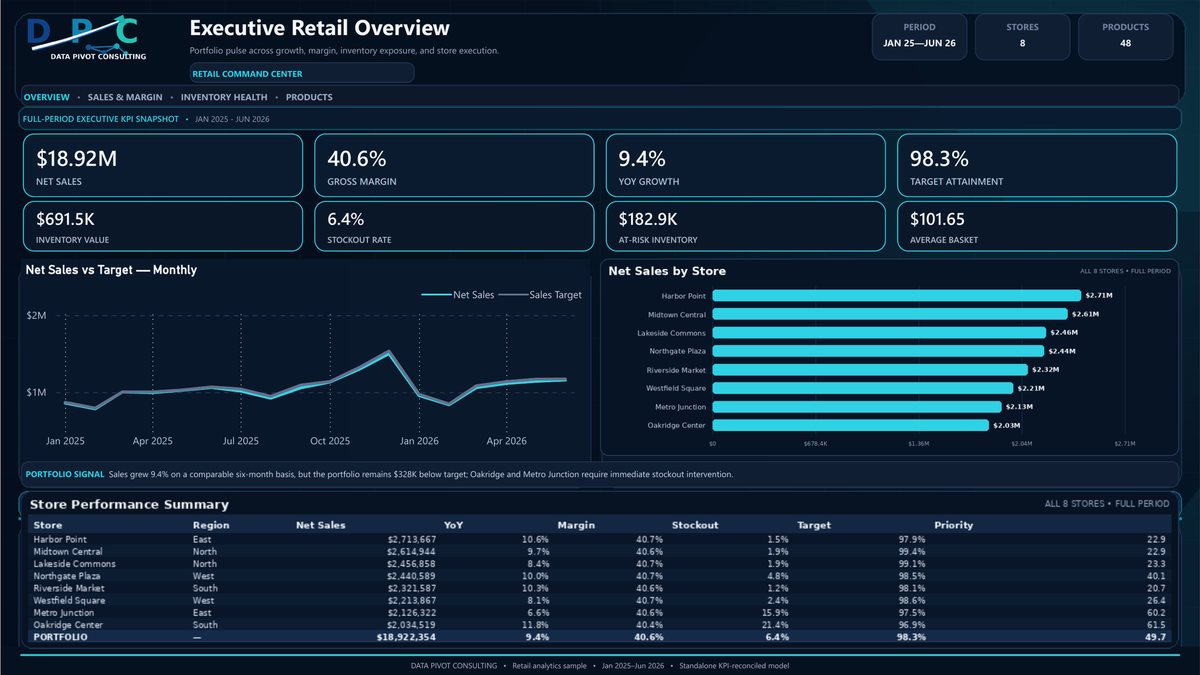Go to the Products tab
Viewport: 1200px width, 675px height.
pos(309,97)
